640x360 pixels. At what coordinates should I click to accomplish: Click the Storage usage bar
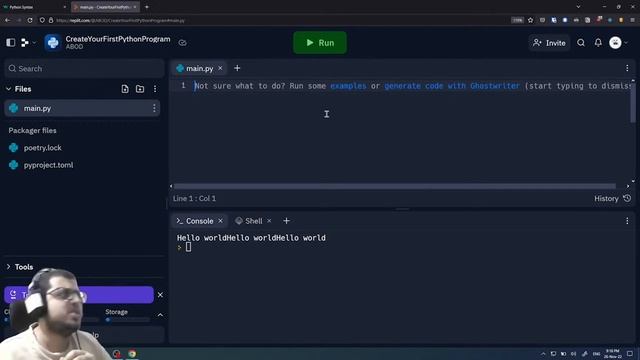128,320
